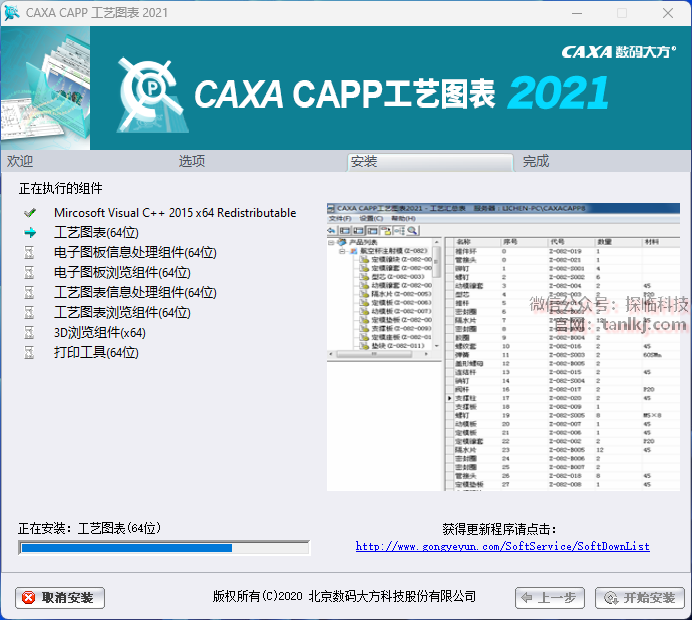692x620 pixels.
Task: Click the 获得更新程序请点击 label
Action: pos(500,529)
